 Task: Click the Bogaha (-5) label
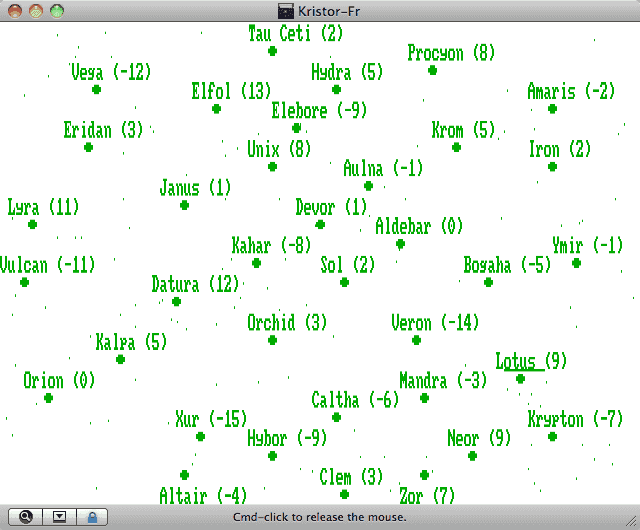pos(507,265)
